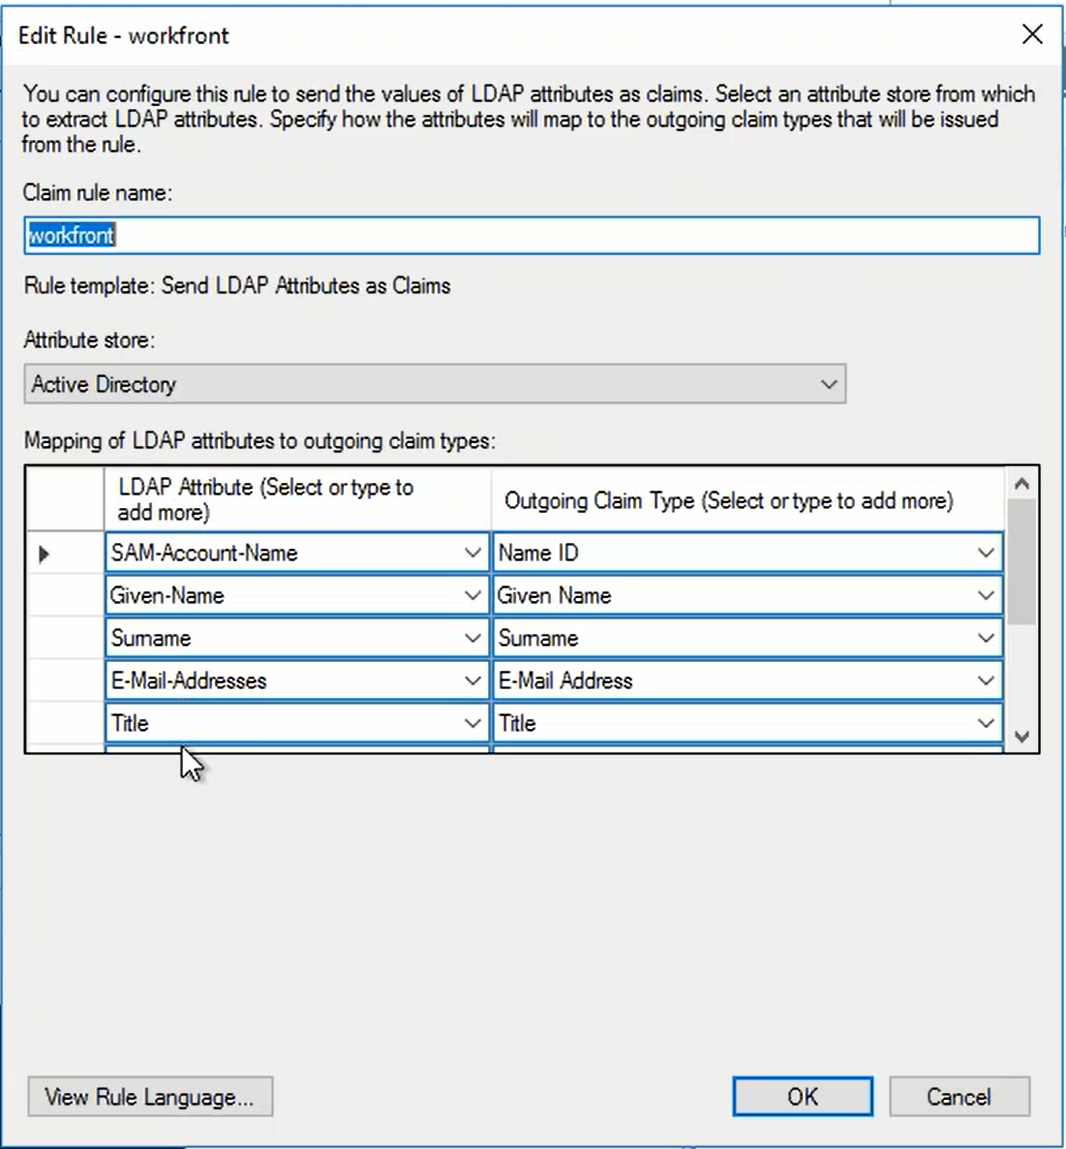This screenshot has height=1149, width=1066.
Task: Open the Given Name outgoing claim dropdown
Action: click(x=985, y=596)
